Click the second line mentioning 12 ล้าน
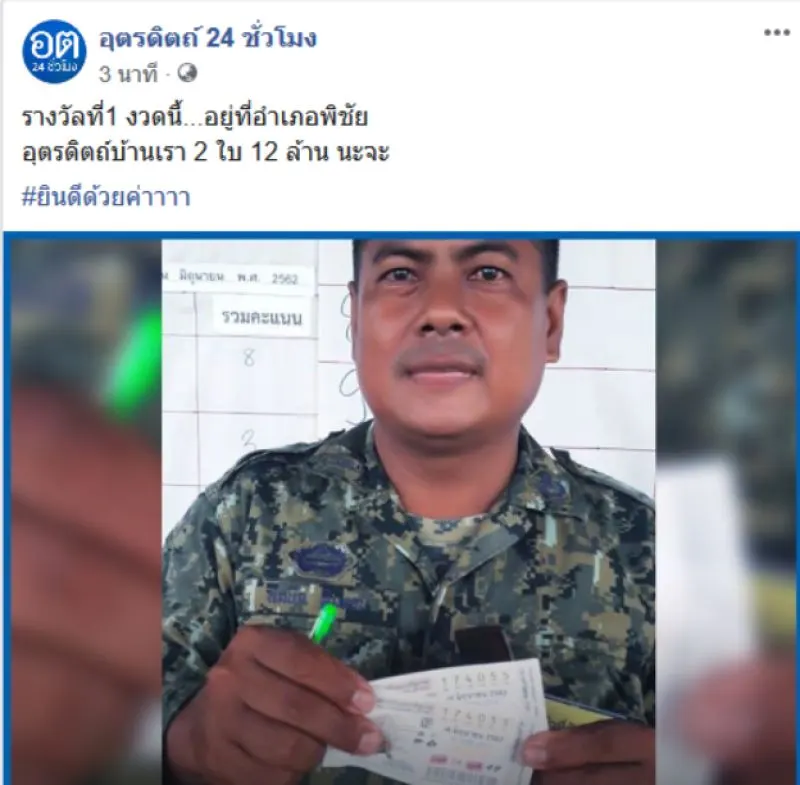This screenshot has height=785, width=800. tap(205, 152)
